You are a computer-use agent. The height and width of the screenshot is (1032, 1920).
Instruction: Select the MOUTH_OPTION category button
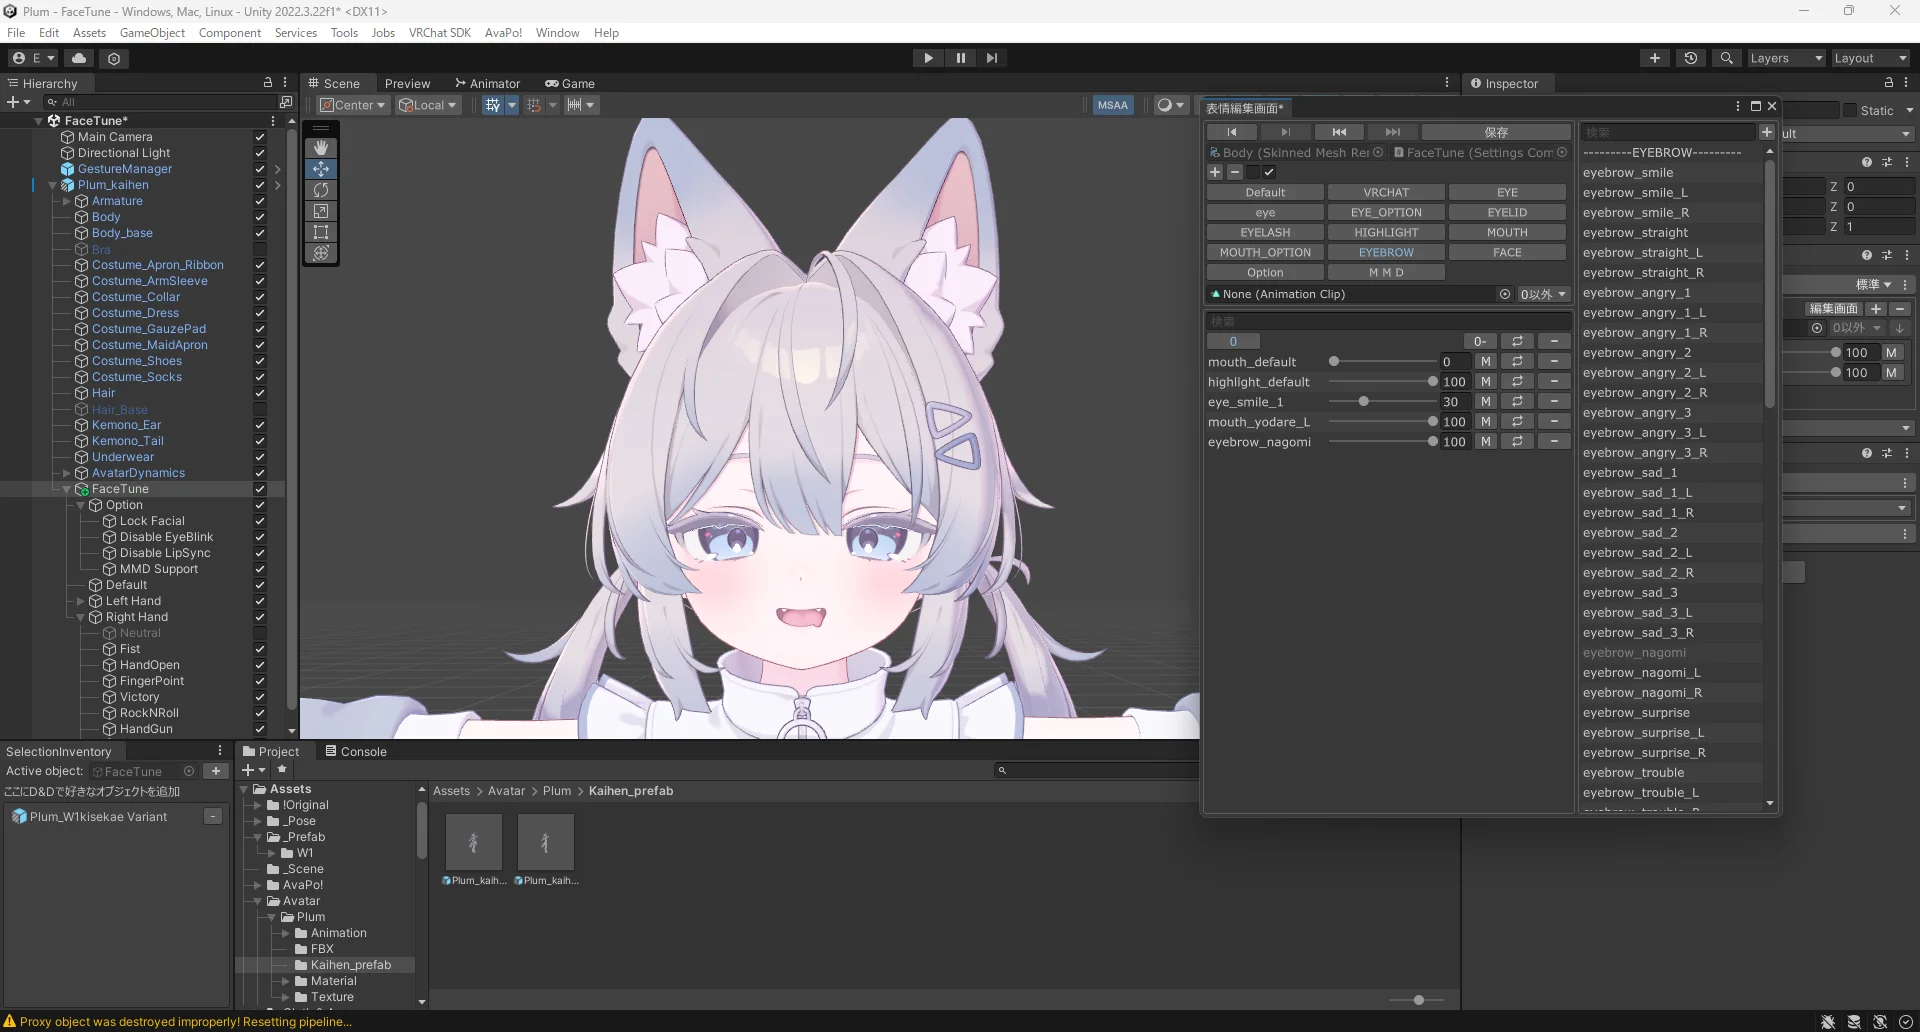tap(1265, 252)
